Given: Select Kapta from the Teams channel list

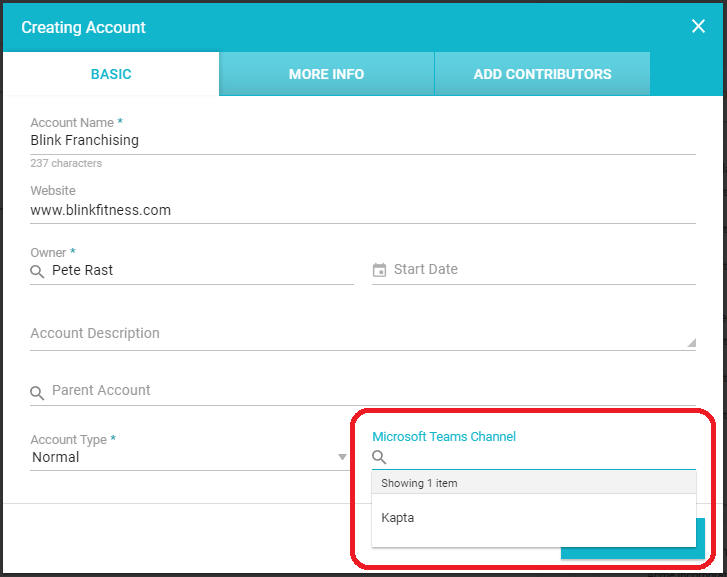Looking at the screenshot, I should point(398,518).
